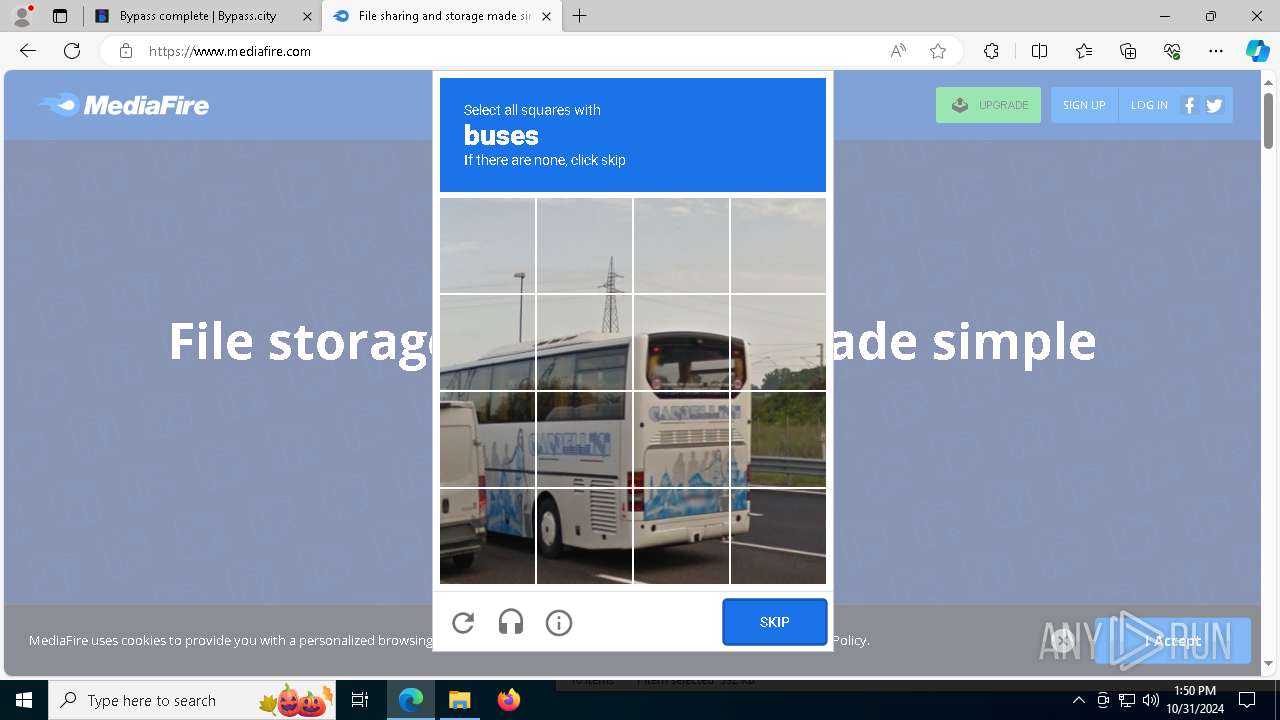Show hidden system tray icons

coord(1078,700)
